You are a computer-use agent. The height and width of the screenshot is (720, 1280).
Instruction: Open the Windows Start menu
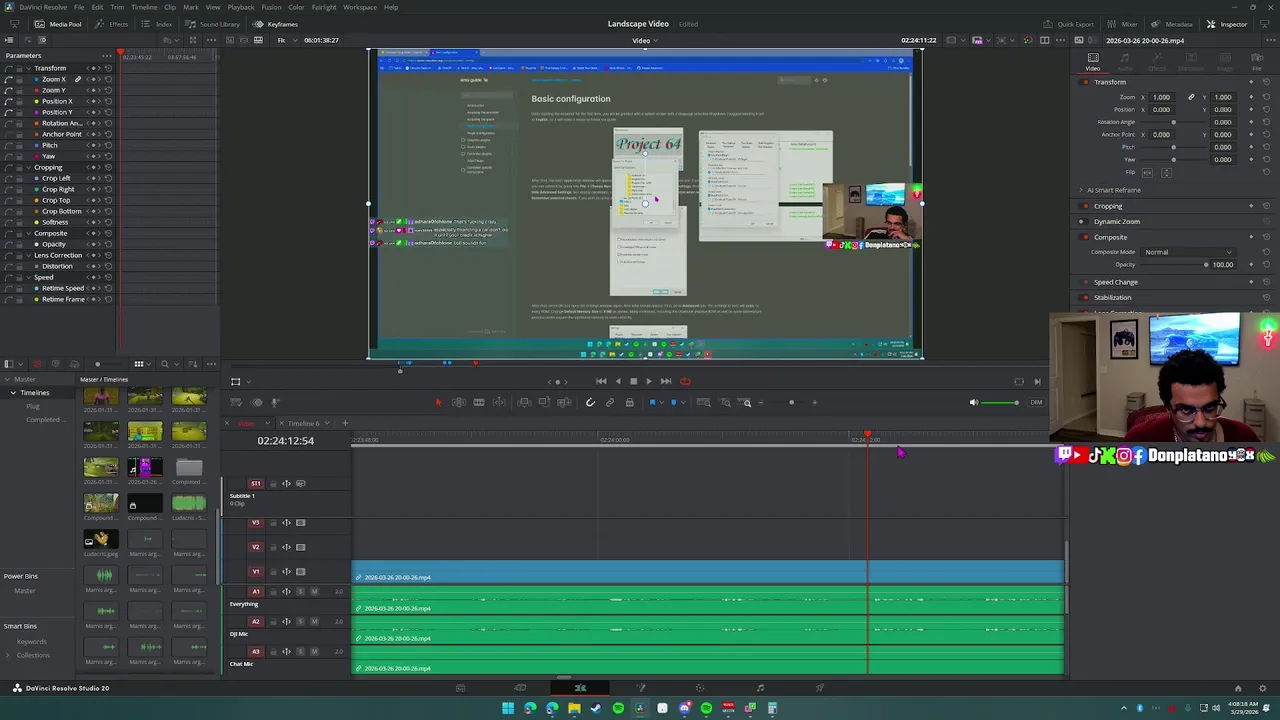pyautogui.click(x=508, y=708)
